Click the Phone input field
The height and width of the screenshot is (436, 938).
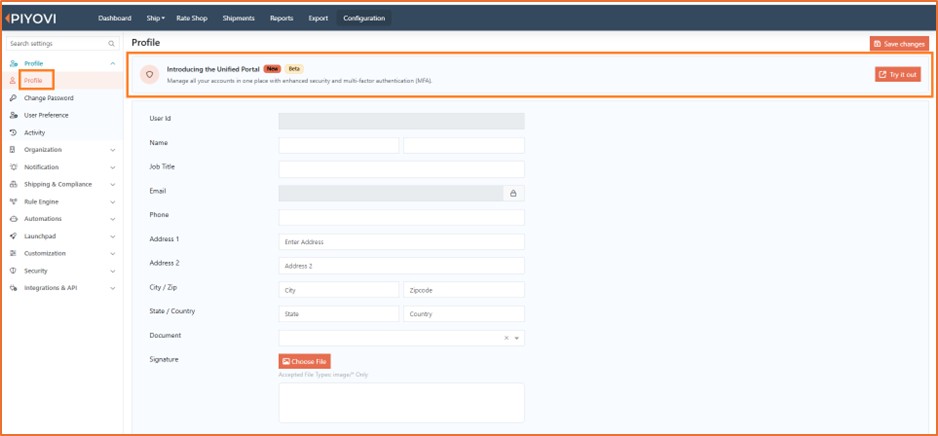pyautogui.click(x=401, y=217)
